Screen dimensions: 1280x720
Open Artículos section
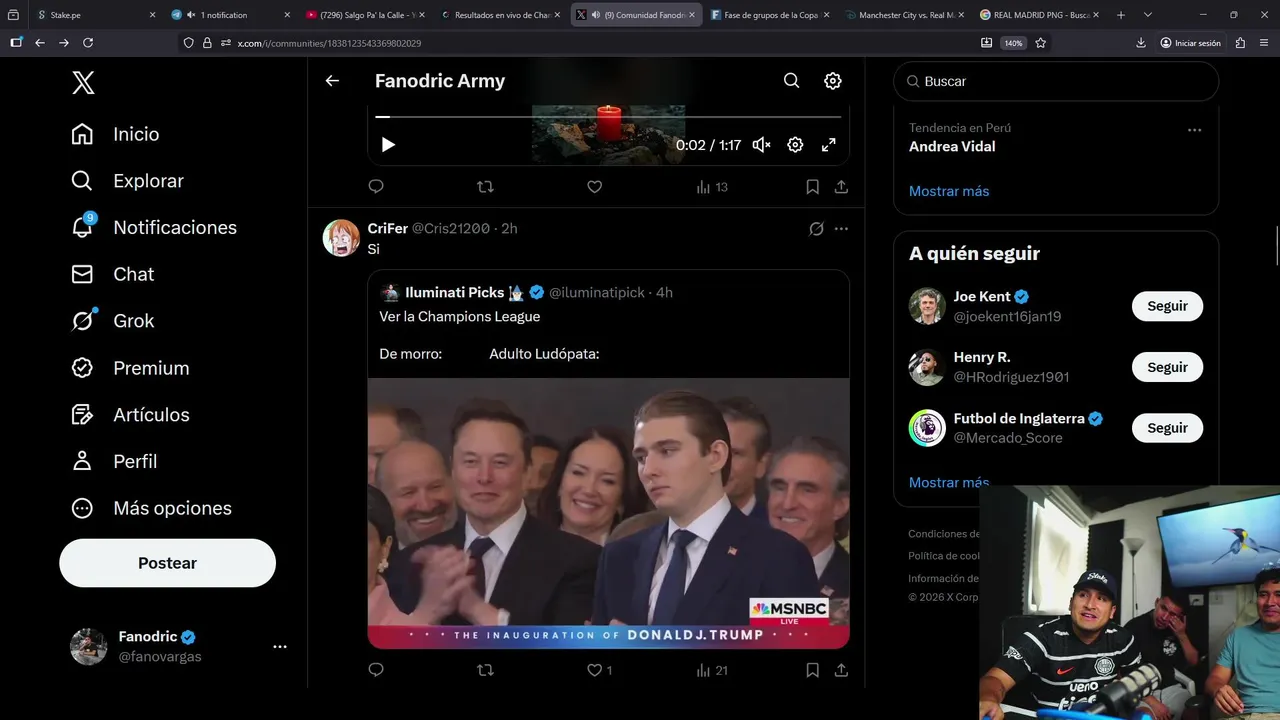[130, 414]
